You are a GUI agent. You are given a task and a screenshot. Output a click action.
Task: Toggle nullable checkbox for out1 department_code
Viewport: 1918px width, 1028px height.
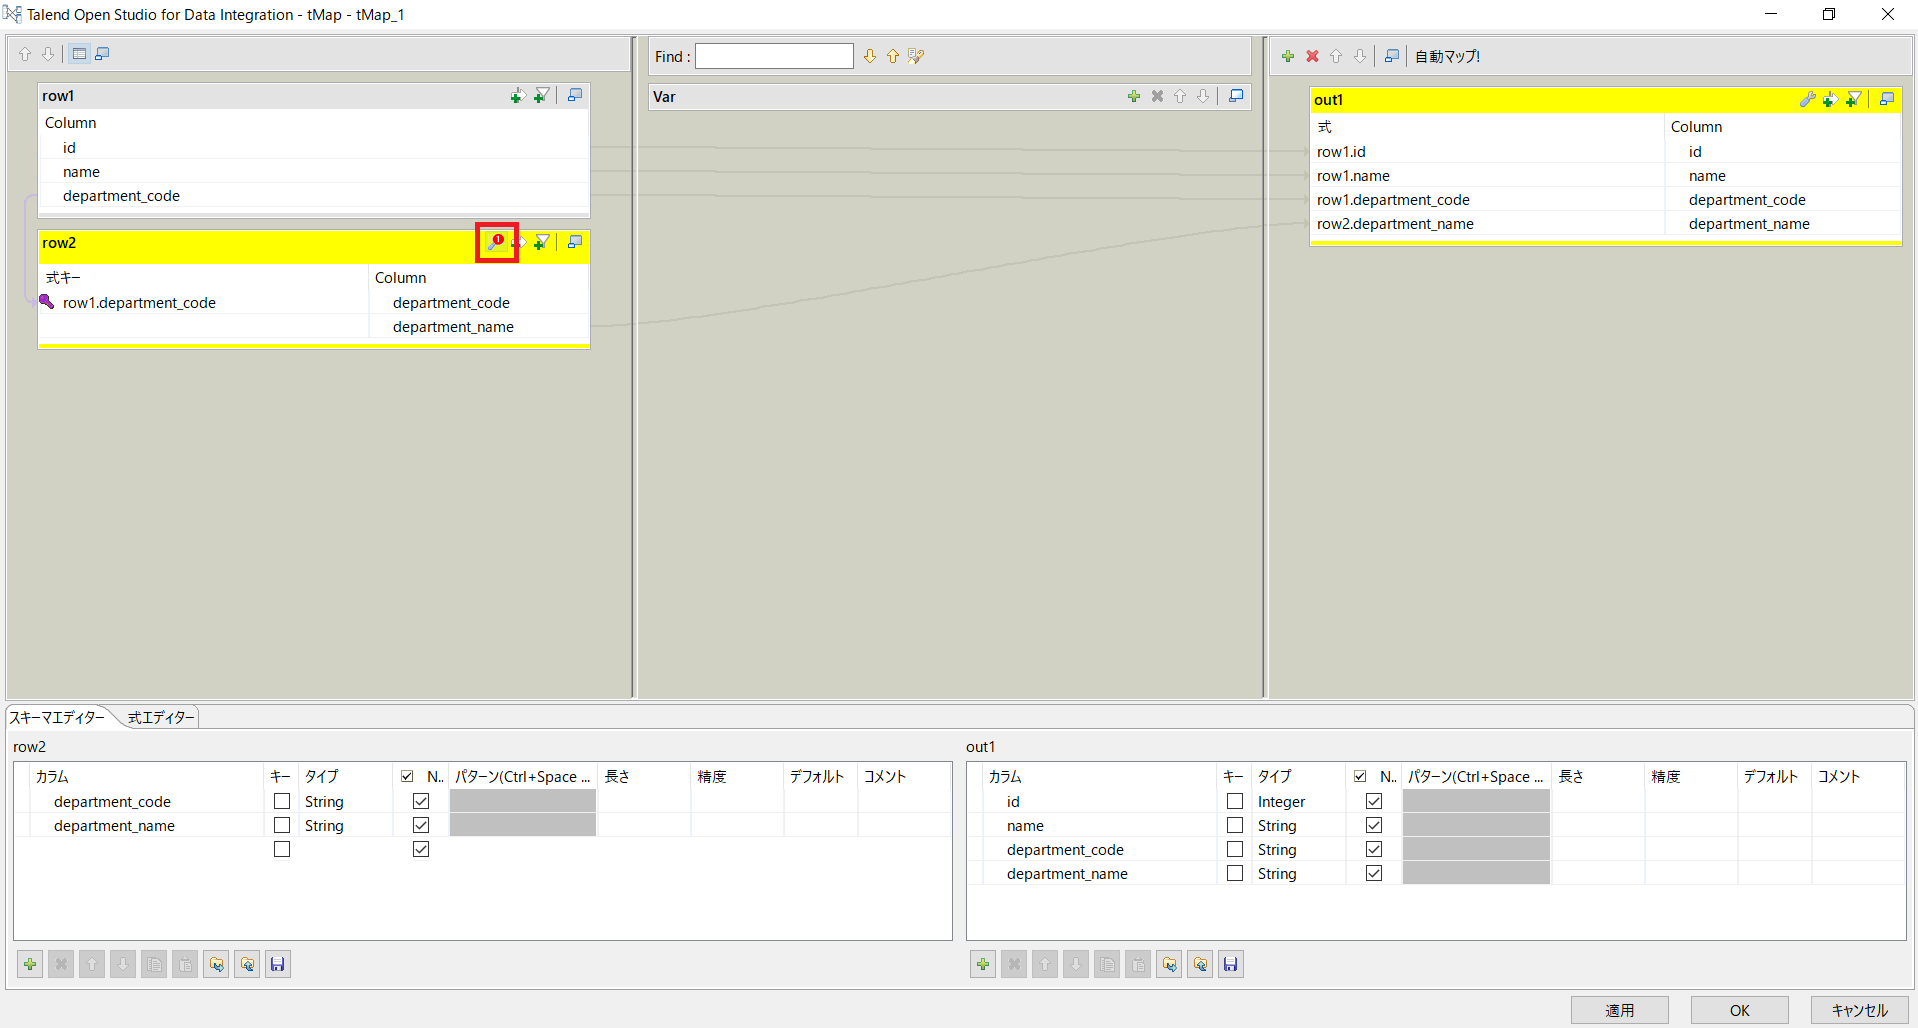(x=1374, y=849)
